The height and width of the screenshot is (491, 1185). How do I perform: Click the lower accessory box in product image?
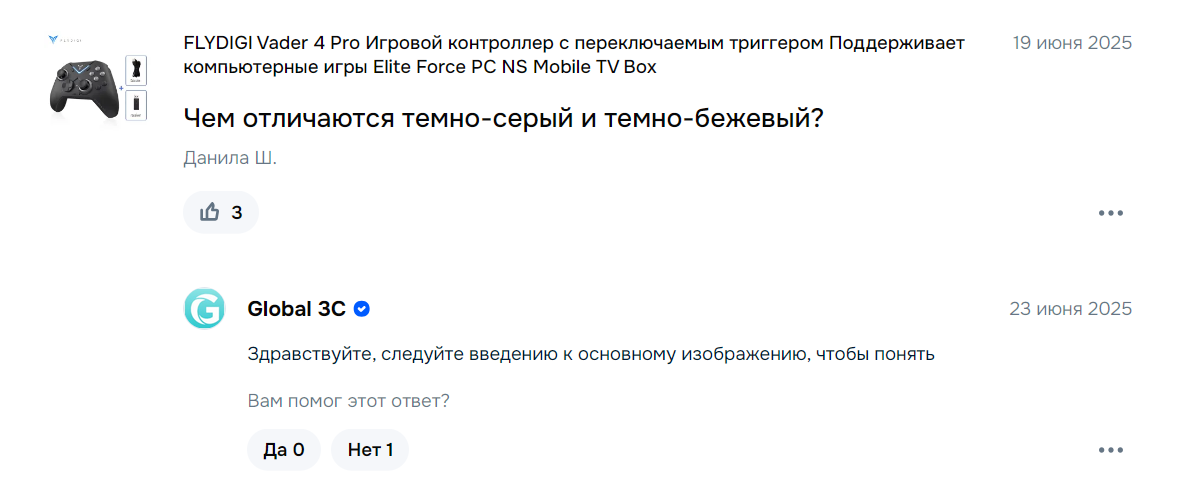tap(136, 106)
